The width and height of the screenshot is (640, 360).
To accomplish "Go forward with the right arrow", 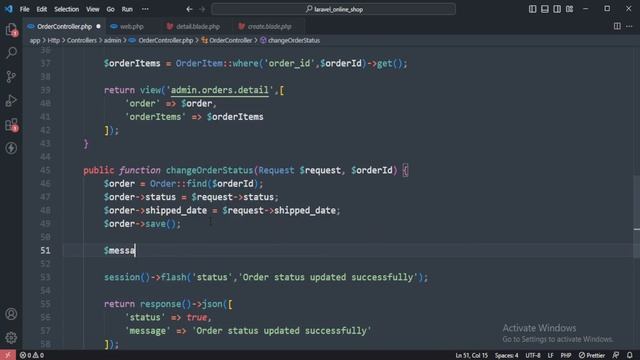I will pyautogui.click(x=202, y=9).
